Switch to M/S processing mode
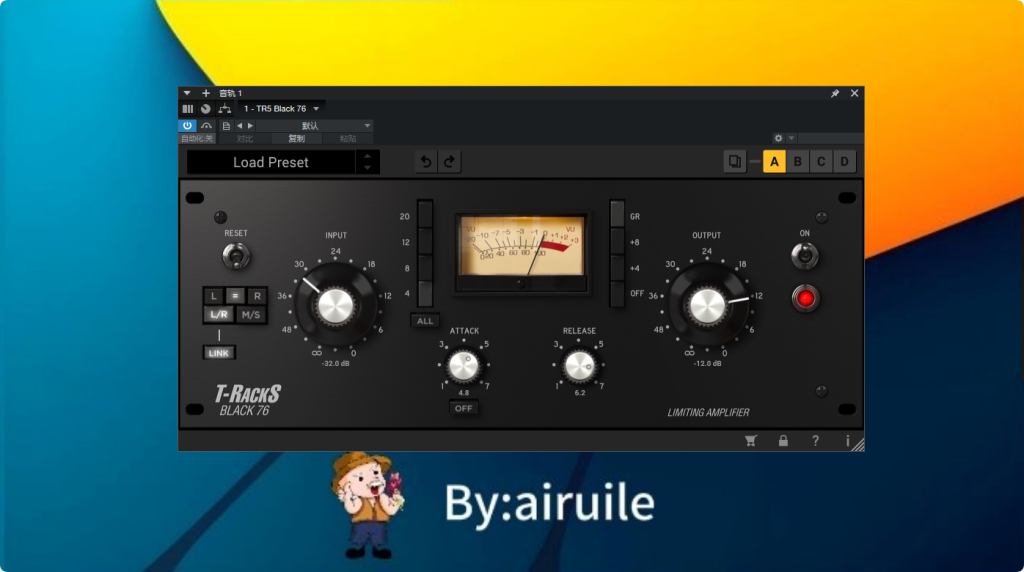The height and width of the screenshot is (572, 1024). (x=251, y=315)
